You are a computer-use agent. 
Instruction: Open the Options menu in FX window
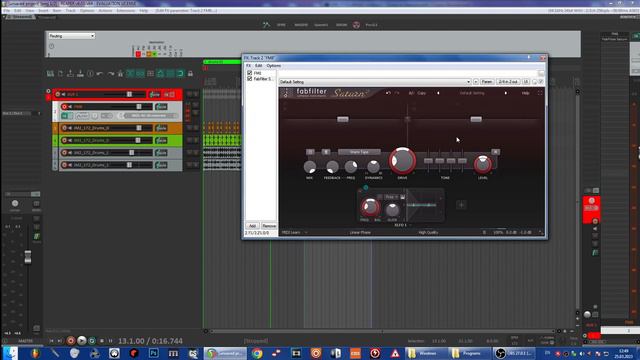coord(273,65)
